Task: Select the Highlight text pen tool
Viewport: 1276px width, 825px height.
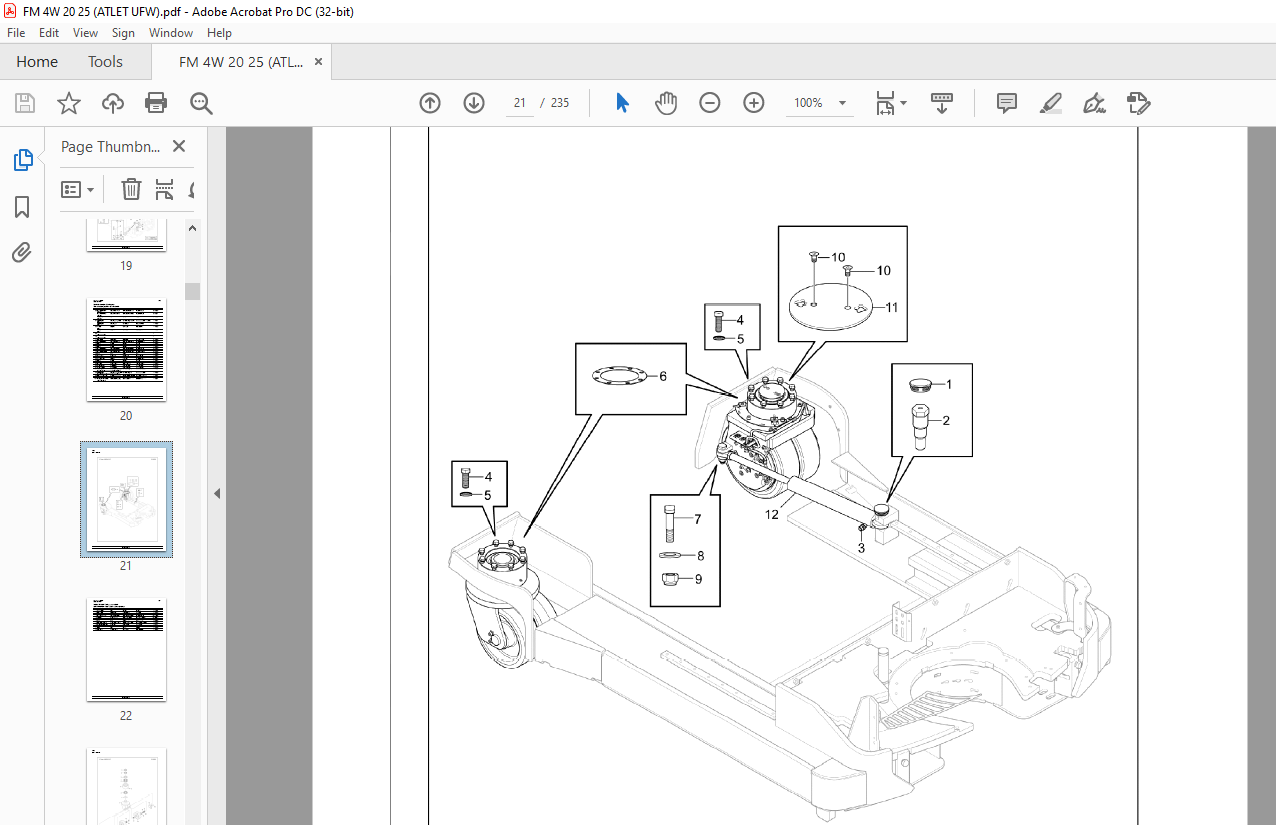Action: [x=1051, y=103]
